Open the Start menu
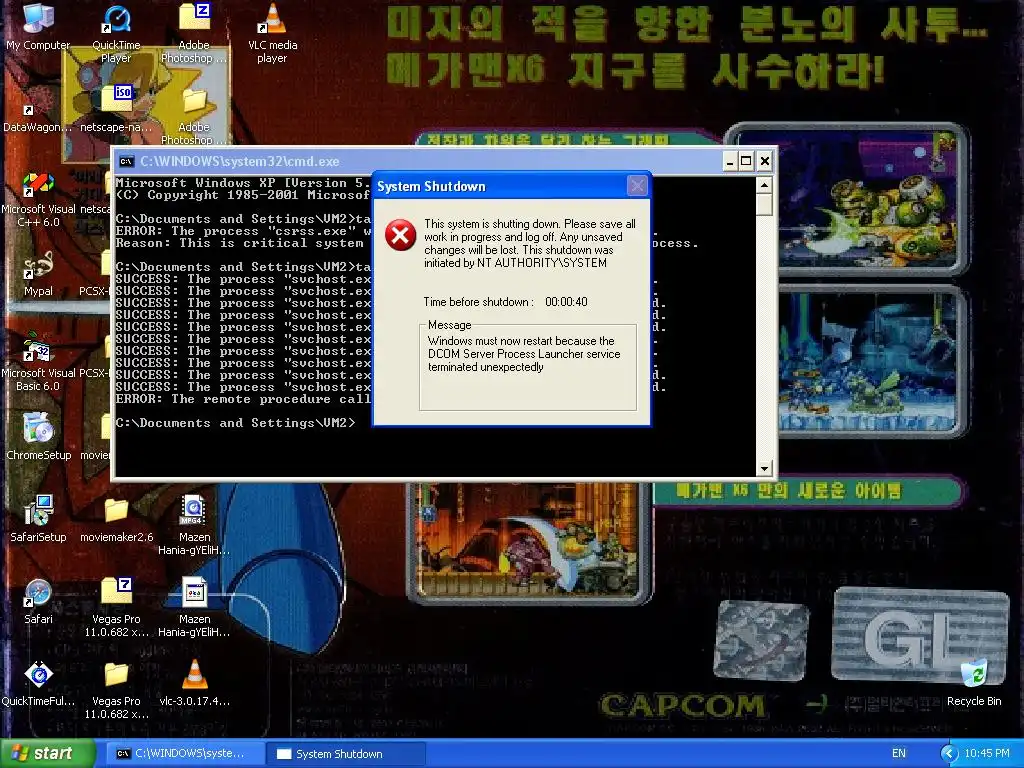The image size is (1024, 768). pos(47,754)
